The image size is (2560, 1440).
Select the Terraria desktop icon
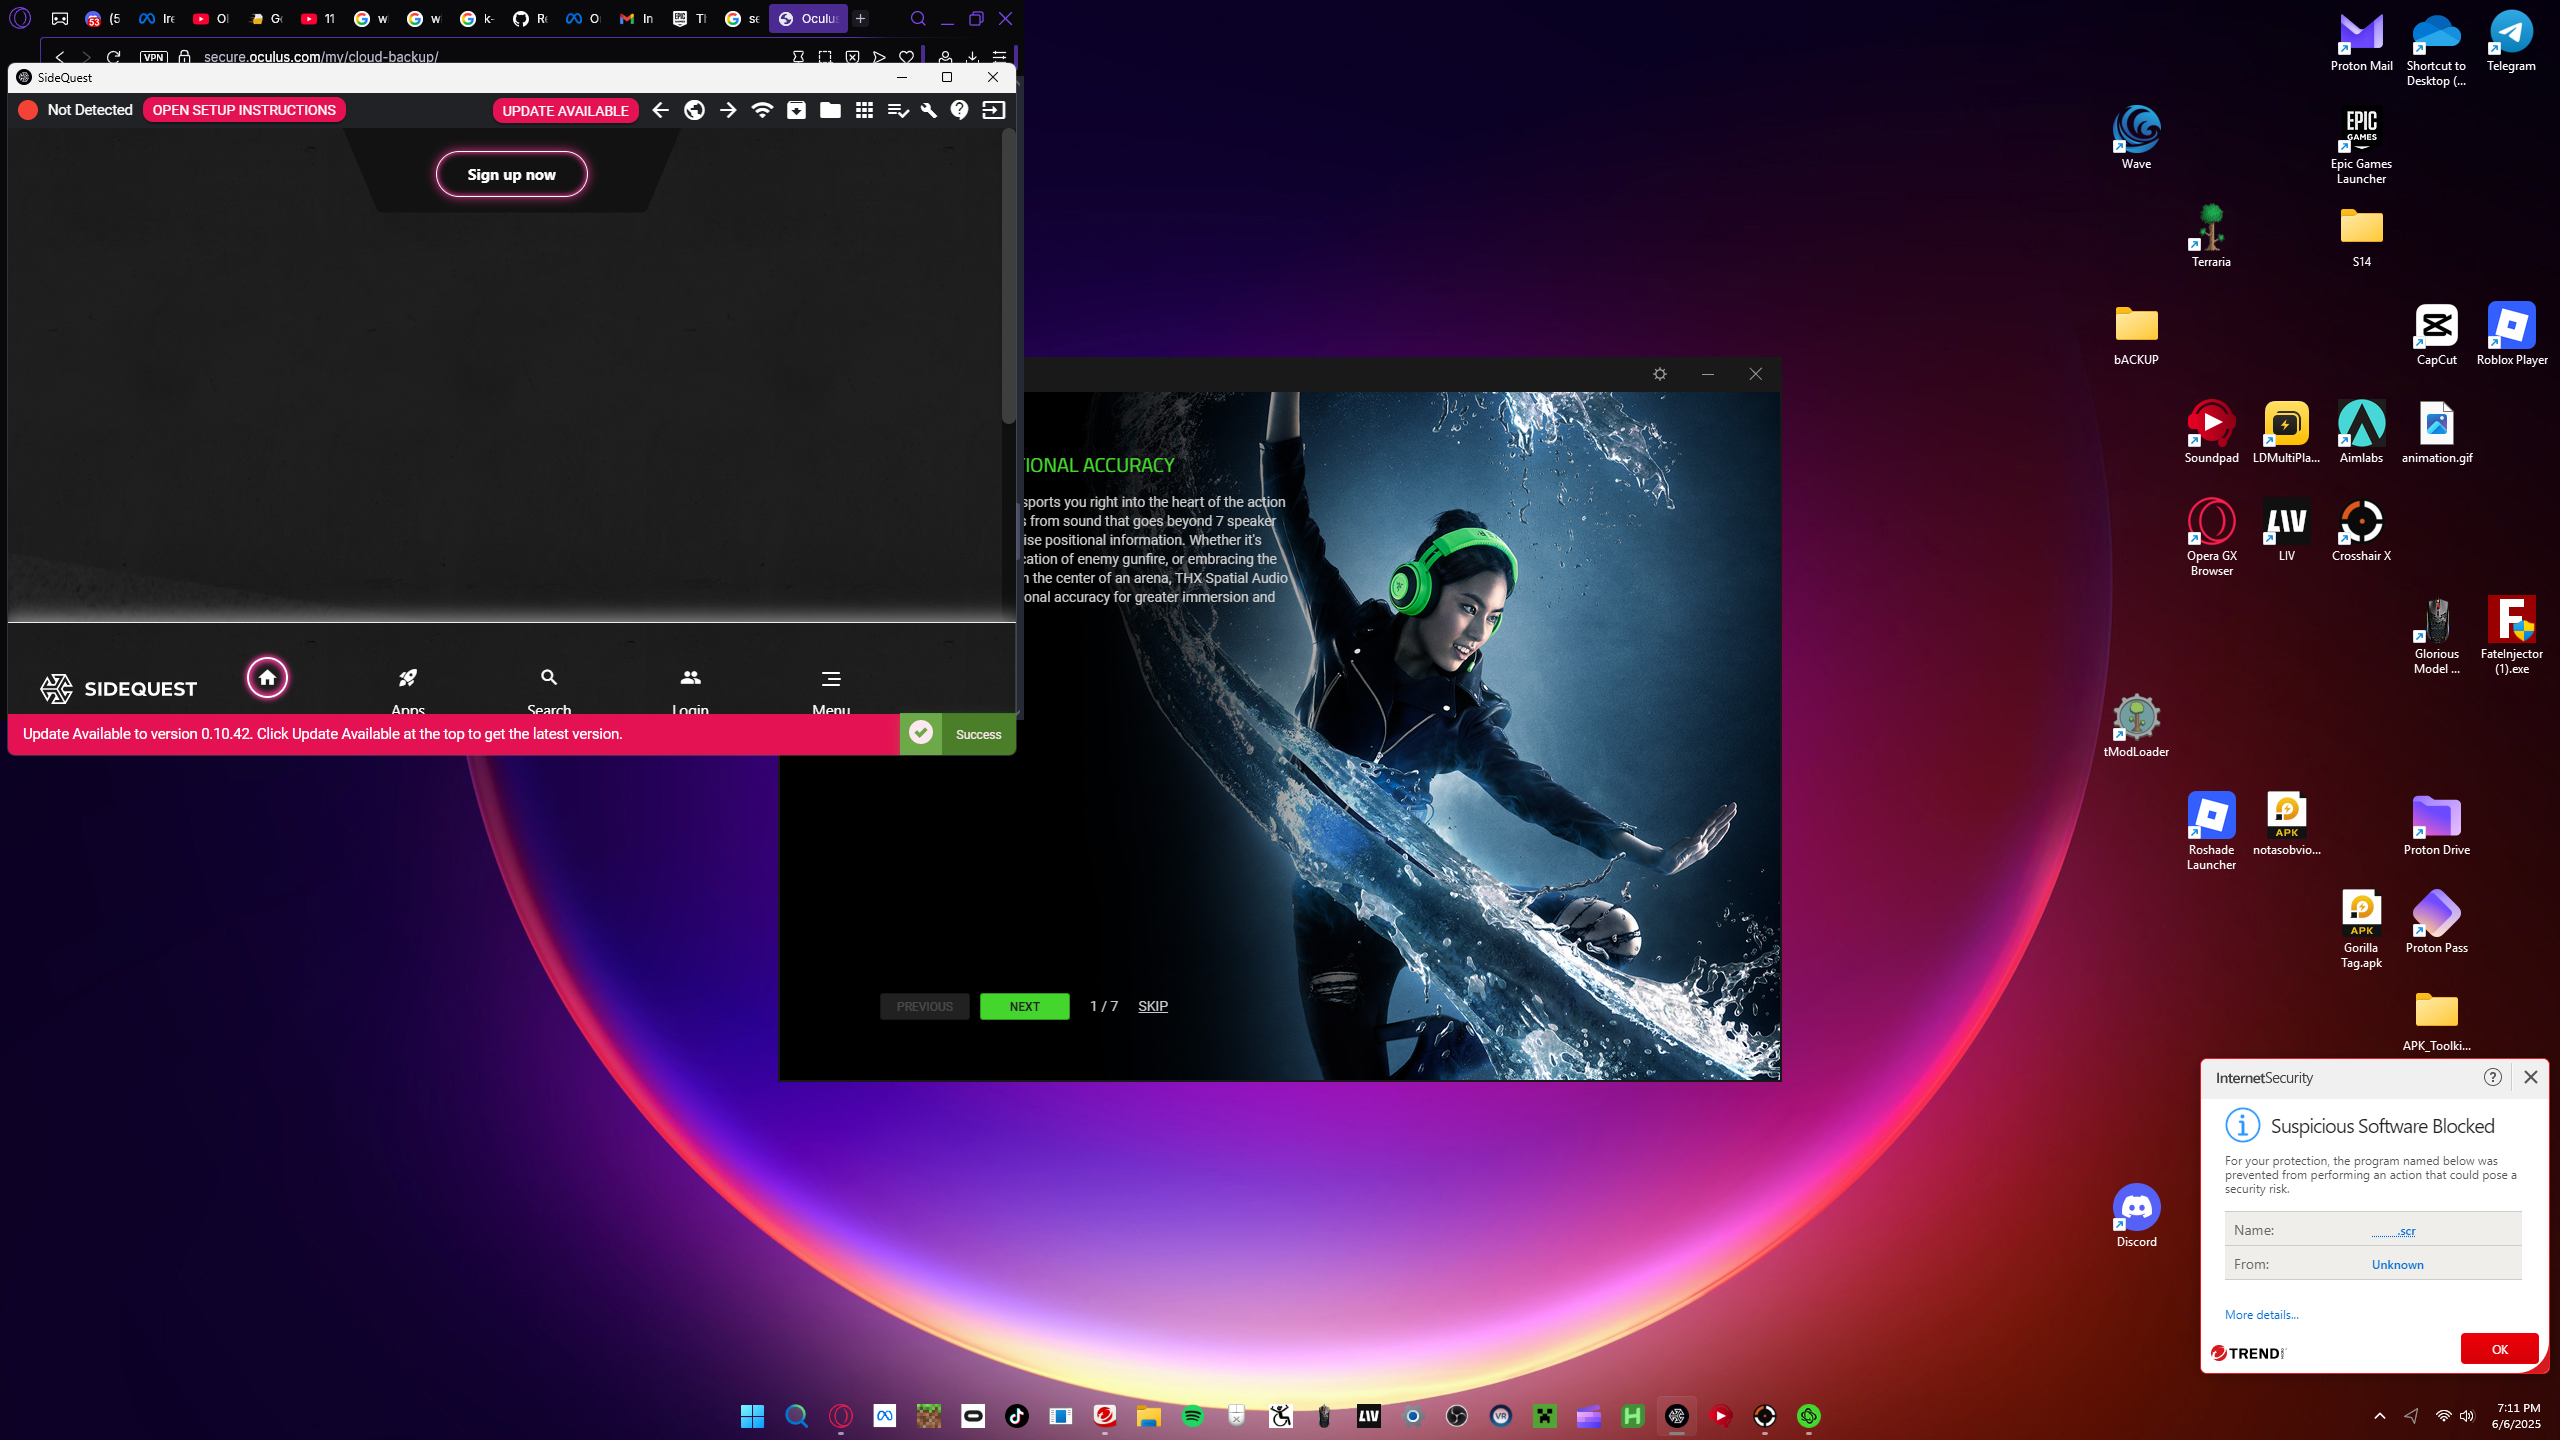(2211, 237)
